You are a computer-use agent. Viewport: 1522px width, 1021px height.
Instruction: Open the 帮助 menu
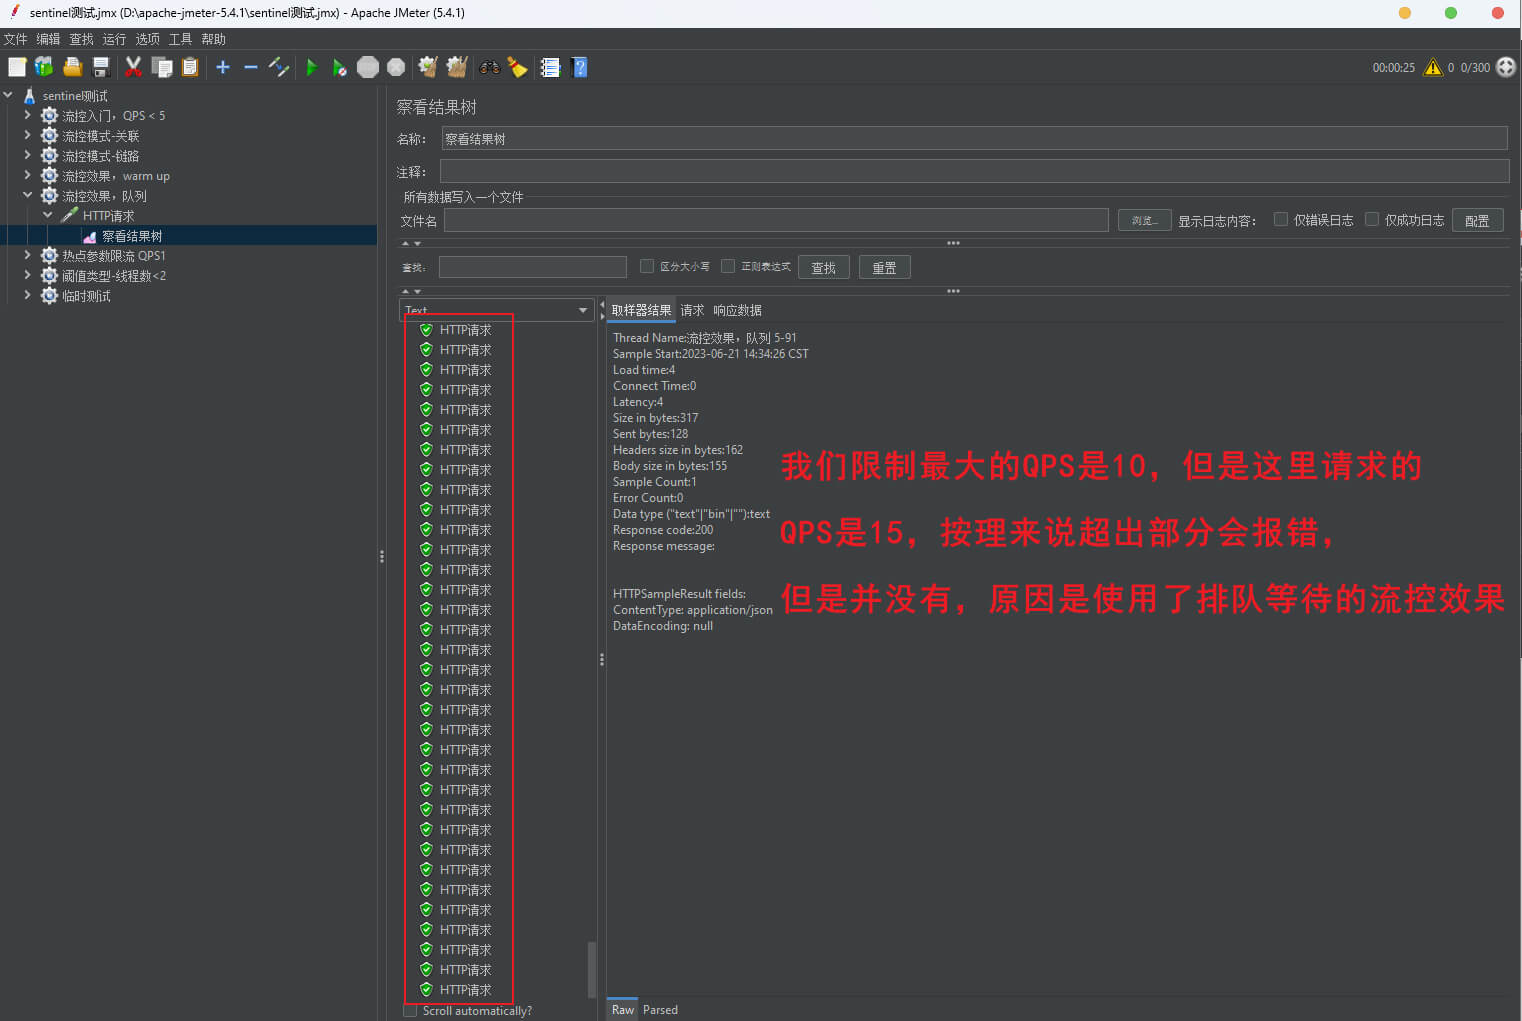pos(213,39)
